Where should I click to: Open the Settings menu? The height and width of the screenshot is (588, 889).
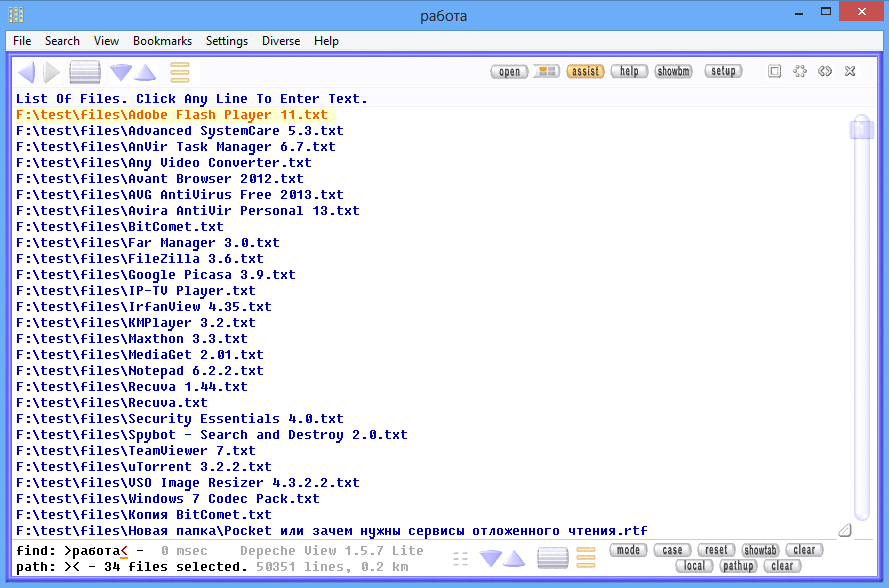click(x=227, y=41)
